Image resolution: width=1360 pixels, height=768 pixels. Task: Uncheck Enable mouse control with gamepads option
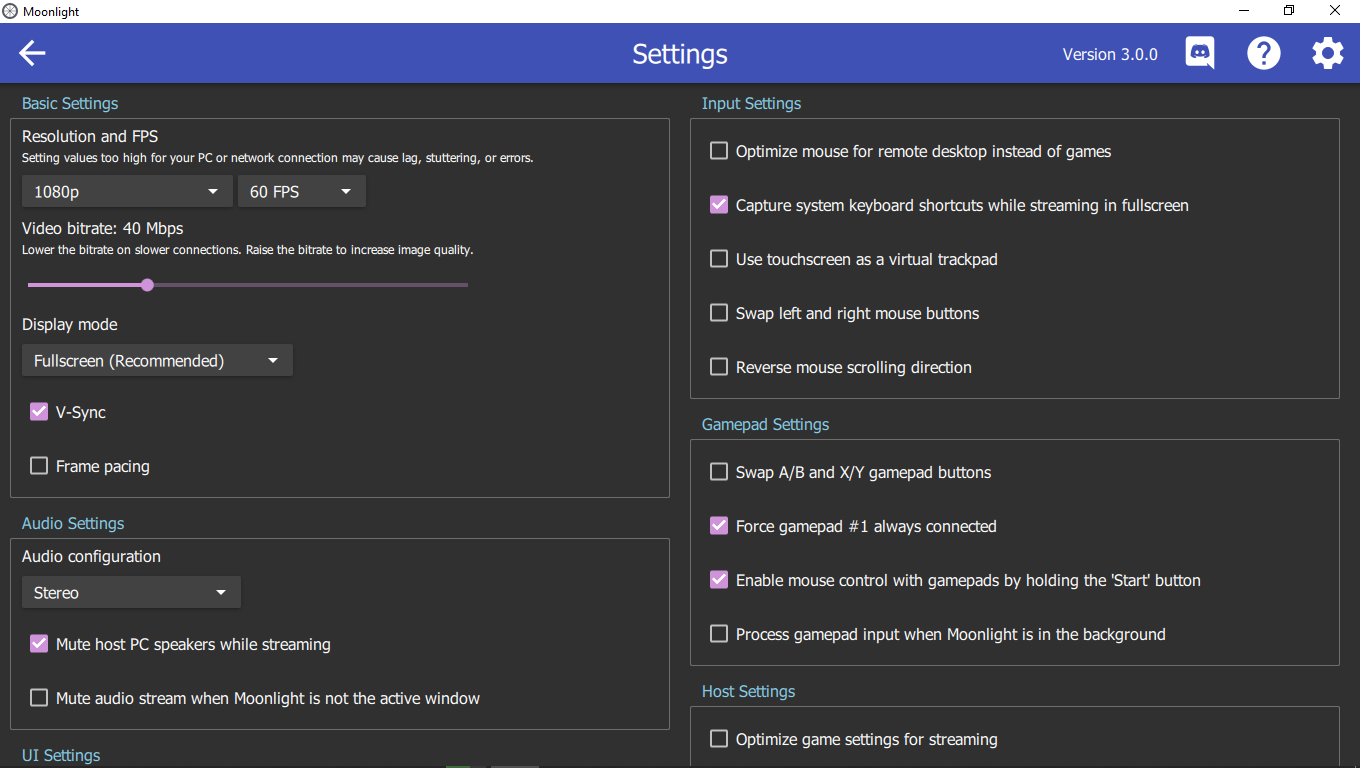click(x=719, y=580)
